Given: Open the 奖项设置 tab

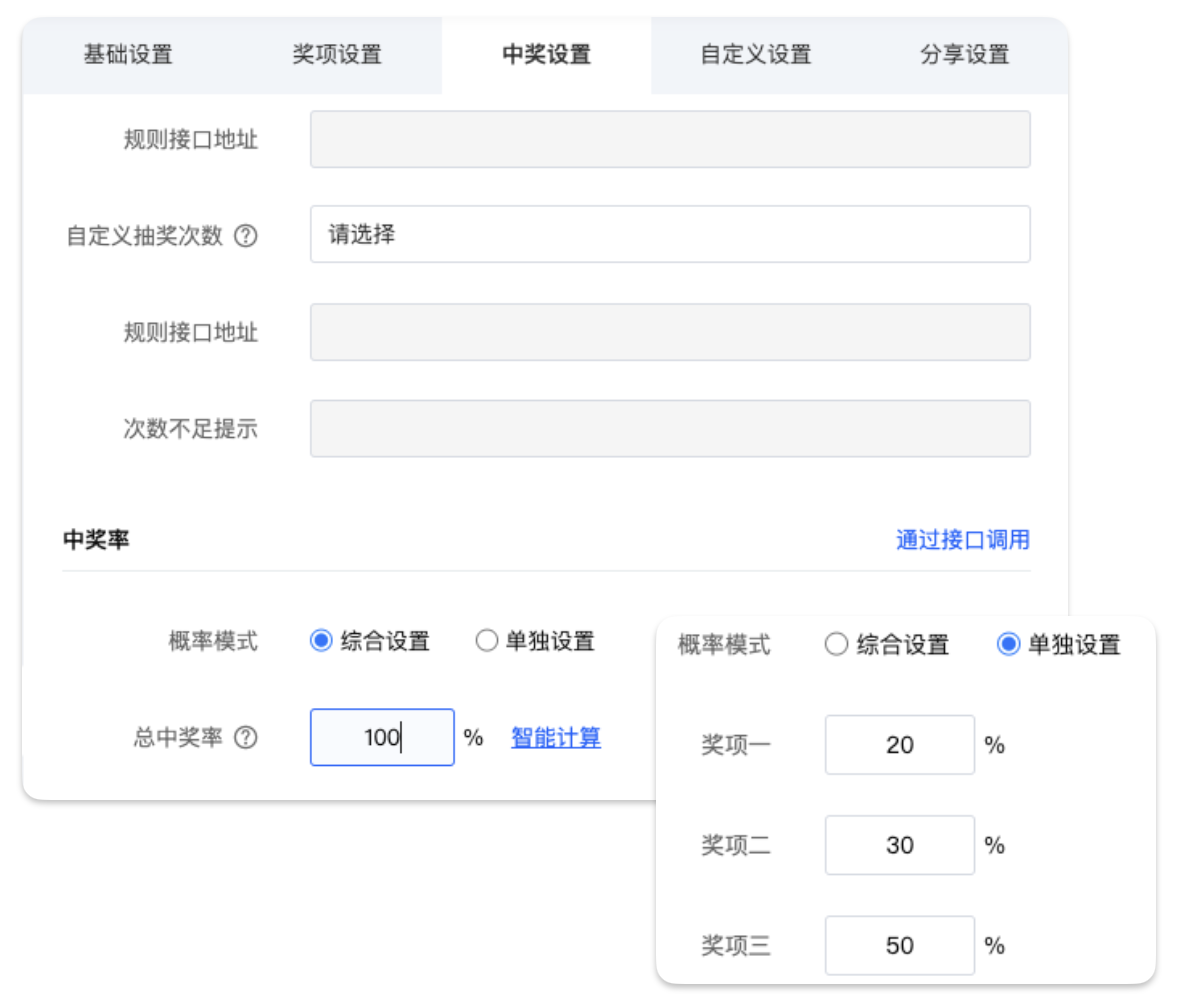Looking at the screenshot, I should pyautogui.click(x=337, y=55).
